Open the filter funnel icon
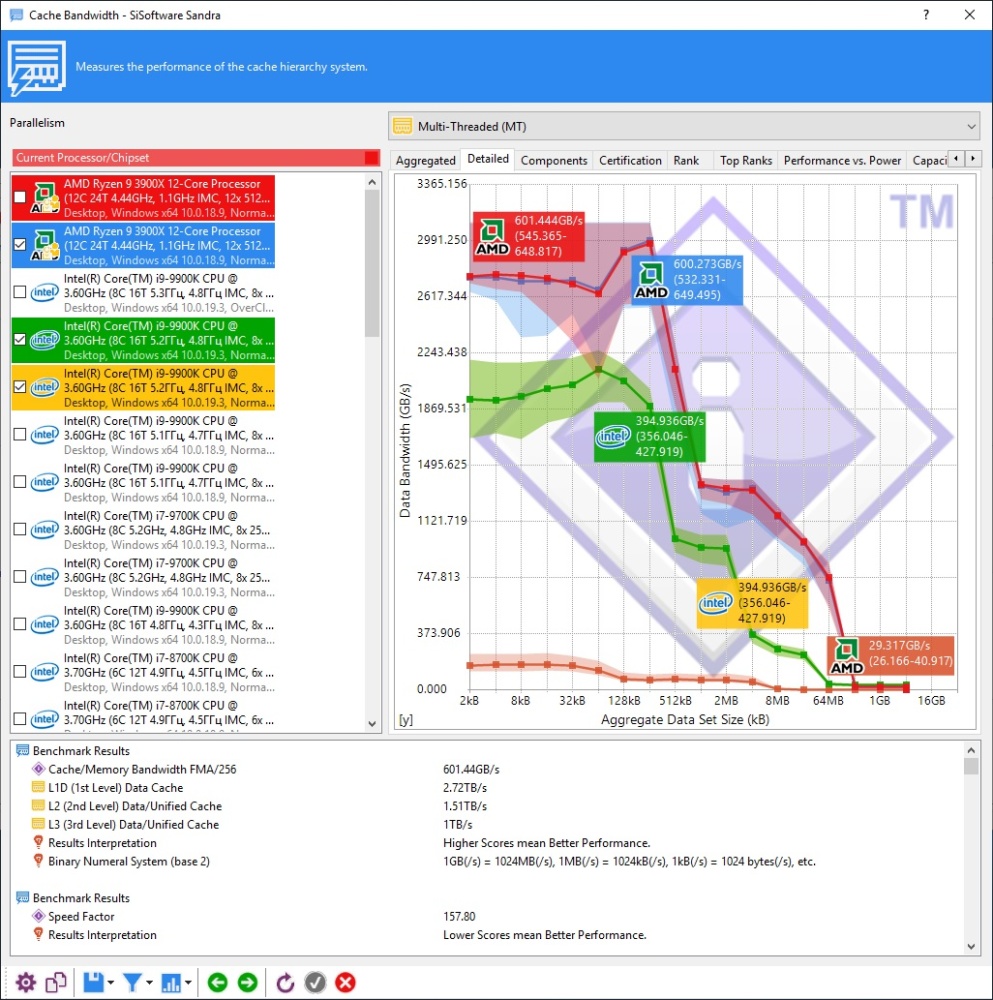The width and height of the screenshot is (993, 1000). point(132,982)
